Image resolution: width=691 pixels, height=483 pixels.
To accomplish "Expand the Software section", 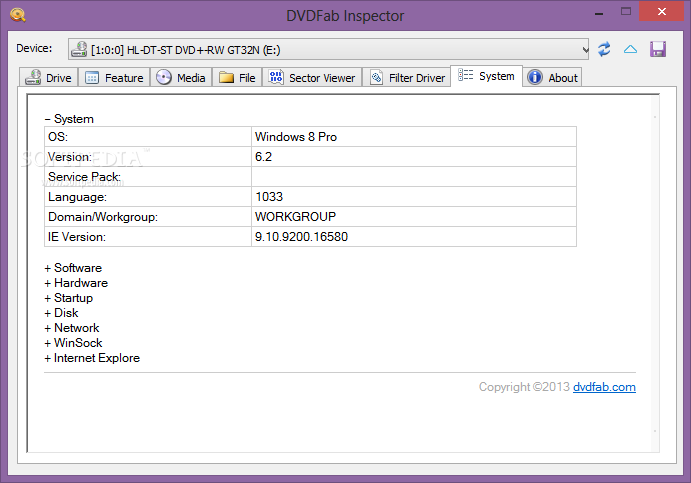I will [73, 268].
